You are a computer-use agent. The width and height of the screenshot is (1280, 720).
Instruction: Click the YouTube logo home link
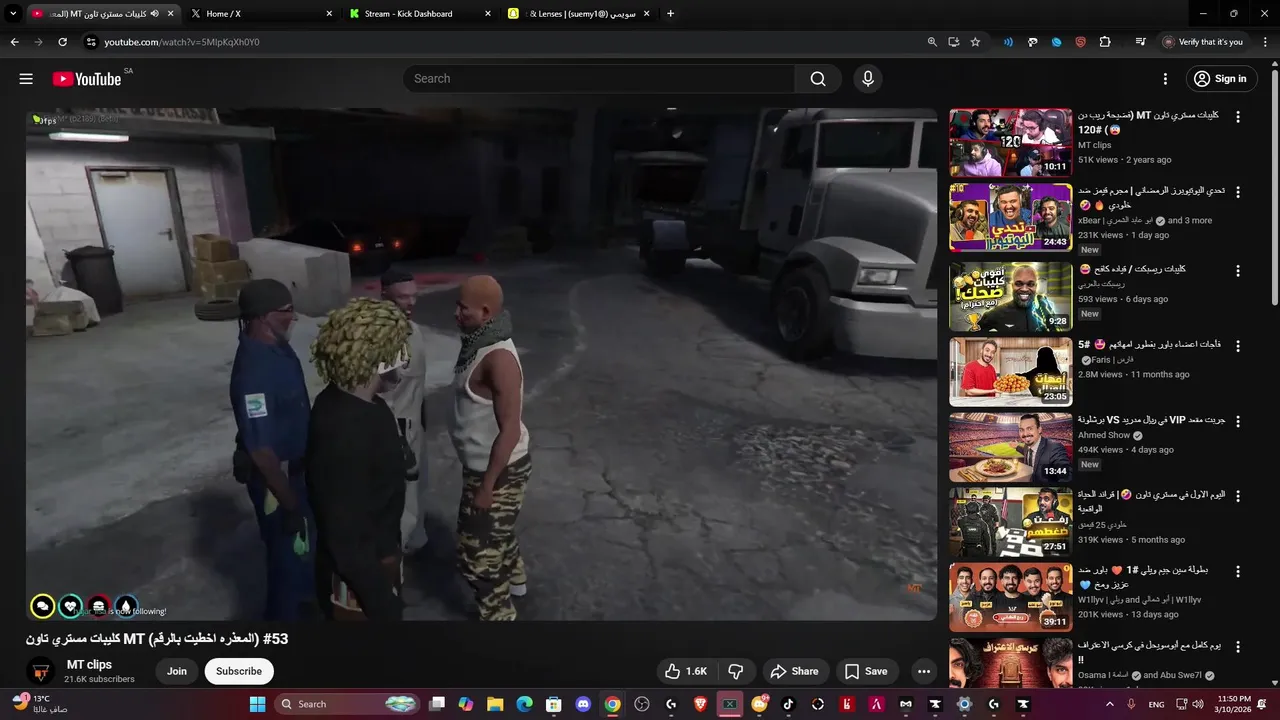[87, 79]
